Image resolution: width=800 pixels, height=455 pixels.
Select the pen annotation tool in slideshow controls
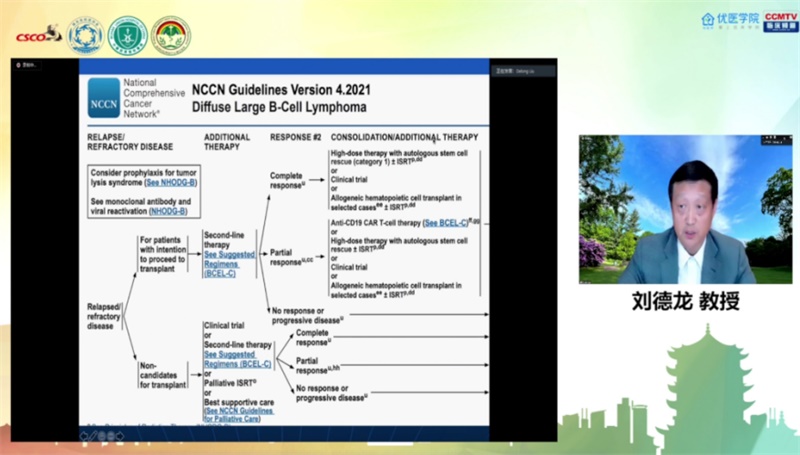pyautogui.click(x=94, y=436)
